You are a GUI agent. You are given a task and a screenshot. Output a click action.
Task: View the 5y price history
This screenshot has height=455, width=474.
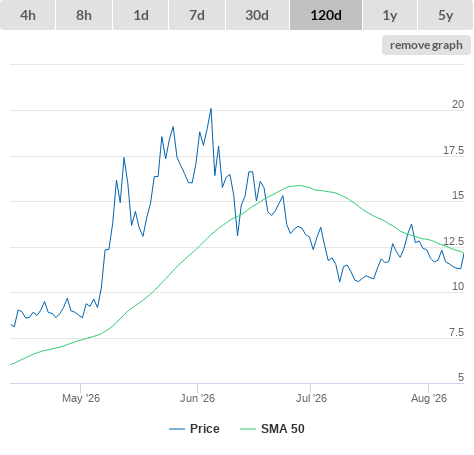(445, 15)
